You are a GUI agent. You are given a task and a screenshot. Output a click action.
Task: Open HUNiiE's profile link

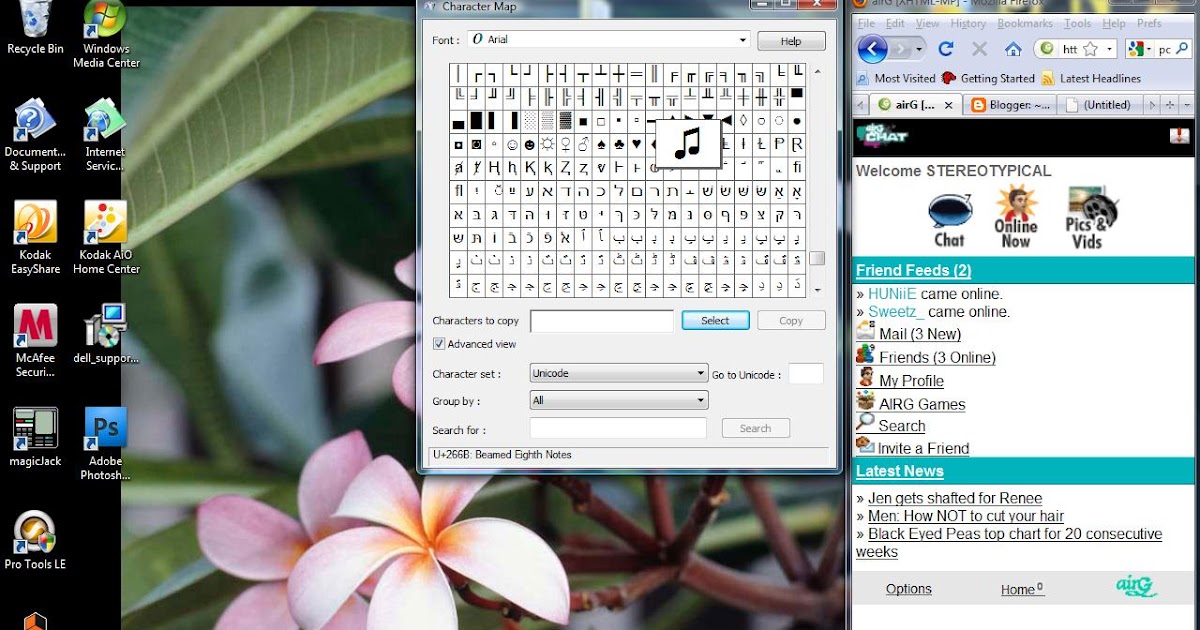coord(892,294)
